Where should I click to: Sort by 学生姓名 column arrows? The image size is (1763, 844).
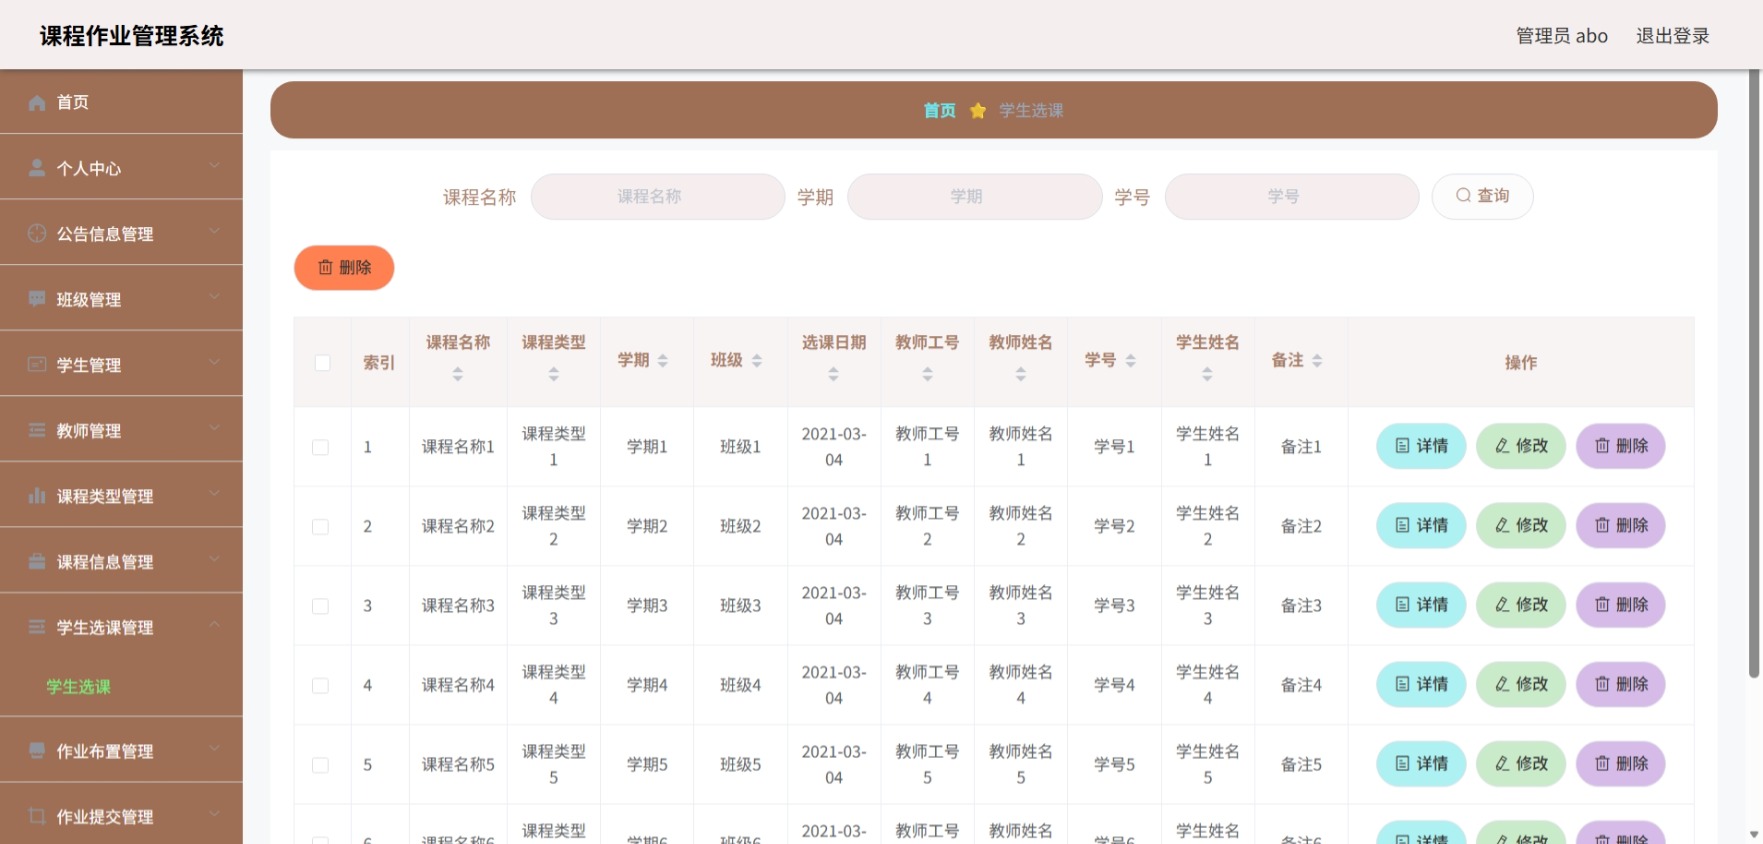pos(1208,374)
